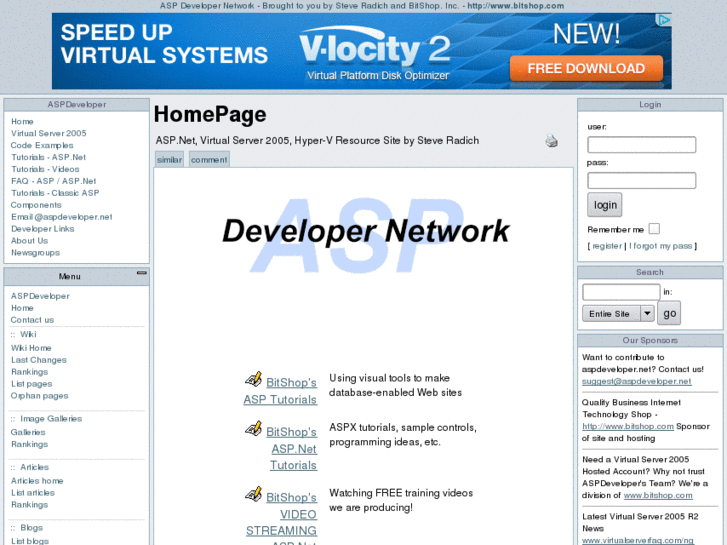Open the Galleries link

[28, 432]
